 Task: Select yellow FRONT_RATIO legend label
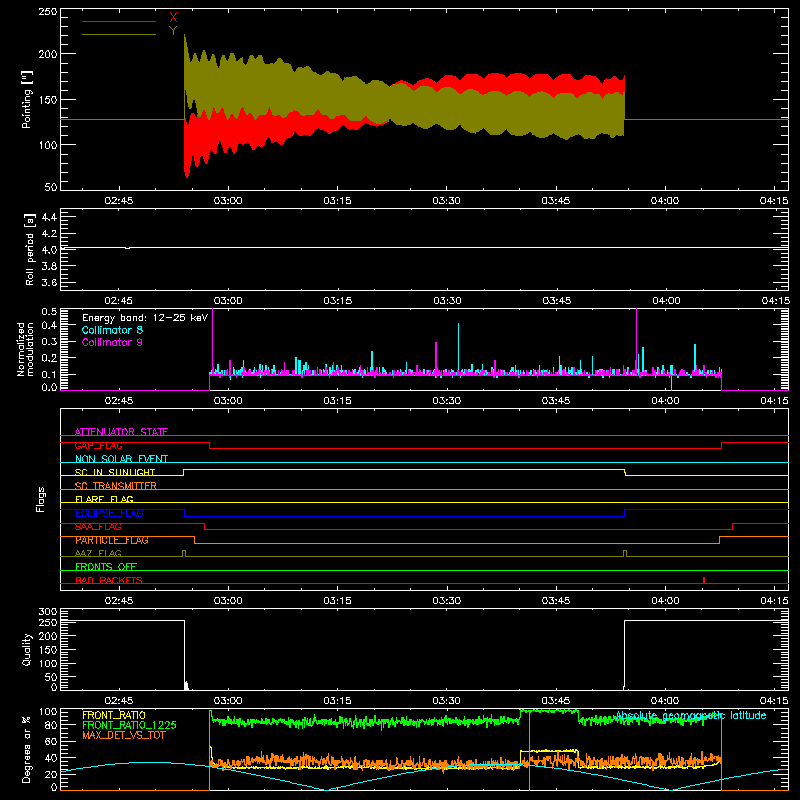(x=114, y=715)
